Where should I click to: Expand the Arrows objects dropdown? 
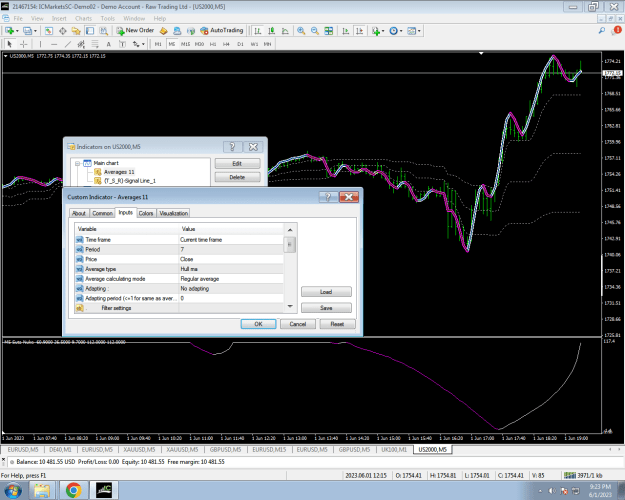[143, 44]
